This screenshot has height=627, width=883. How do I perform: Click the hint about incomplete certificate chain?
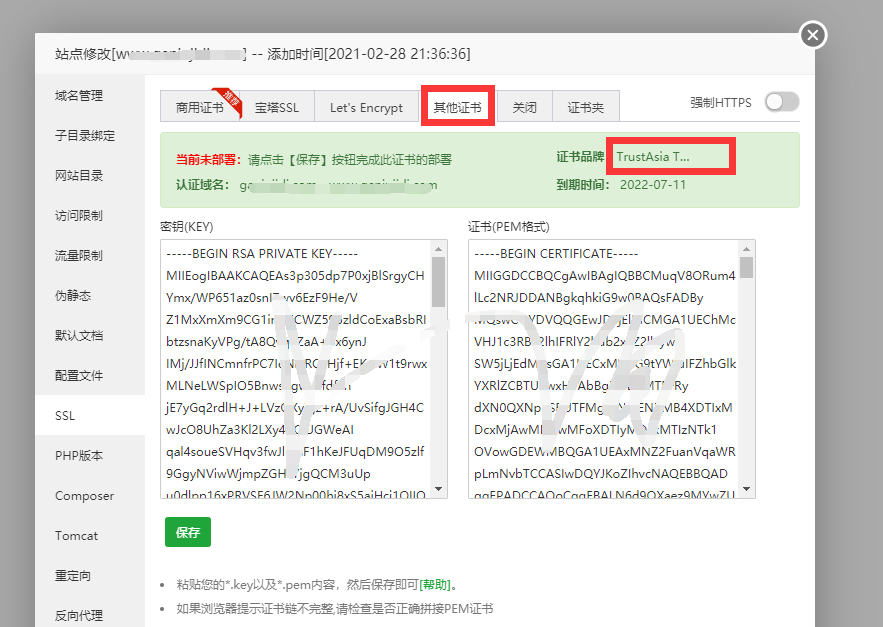[335, 608]
